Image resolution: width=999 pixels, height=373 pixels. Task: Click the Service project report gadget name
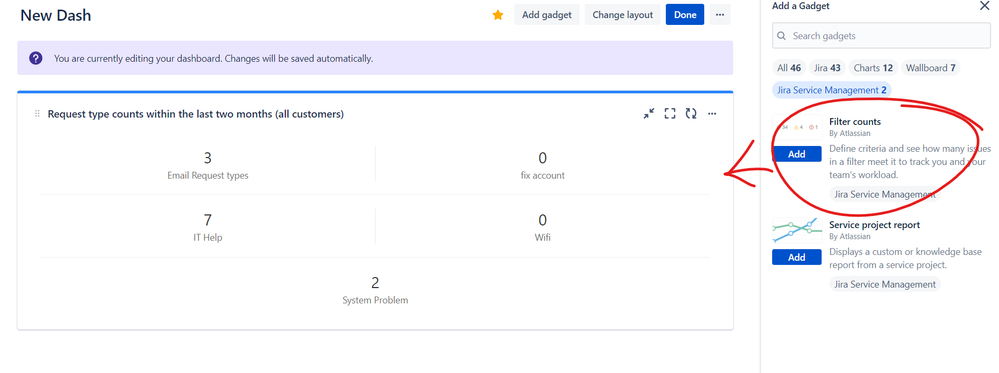click(x=875, y=224)
